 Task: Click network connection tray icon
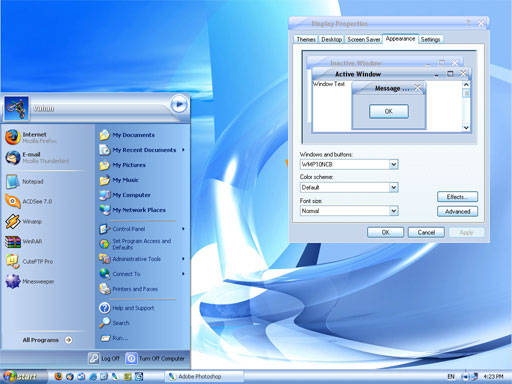click(474, 377)
